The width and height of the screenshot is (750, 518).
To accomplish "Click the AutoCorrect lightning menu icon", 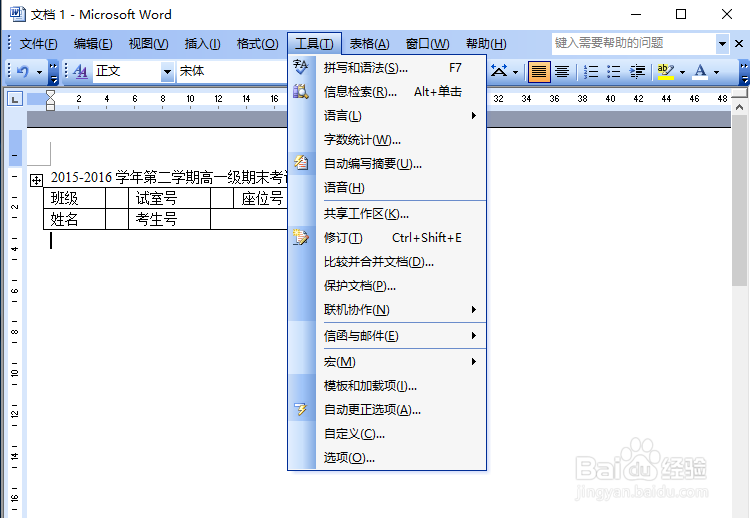I will [x=301, y=409].
